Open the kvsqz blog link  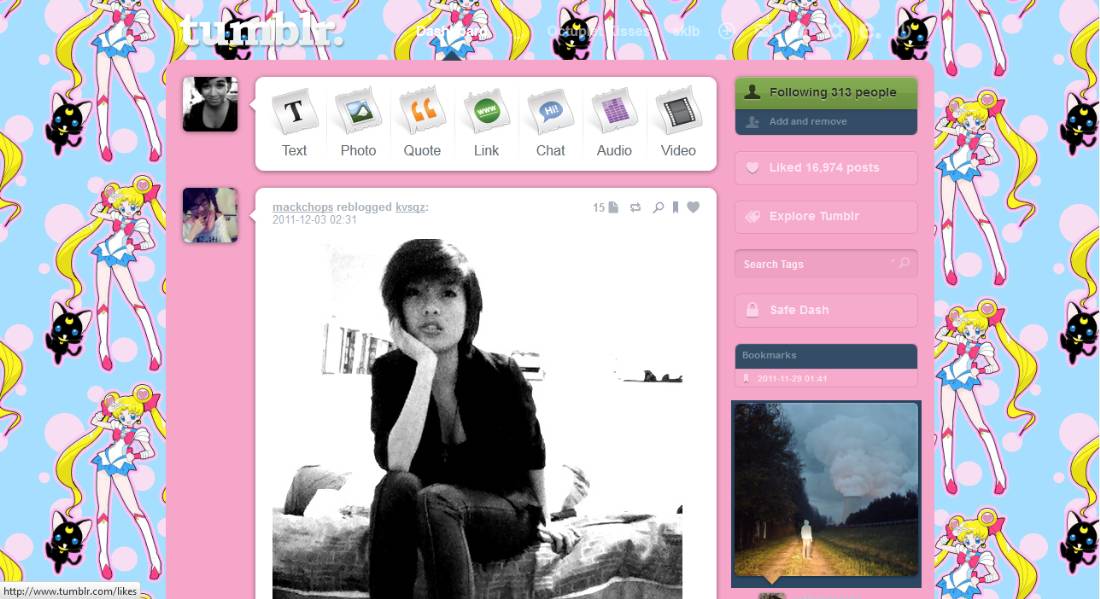pyautogui.click(x=410, y=207)
